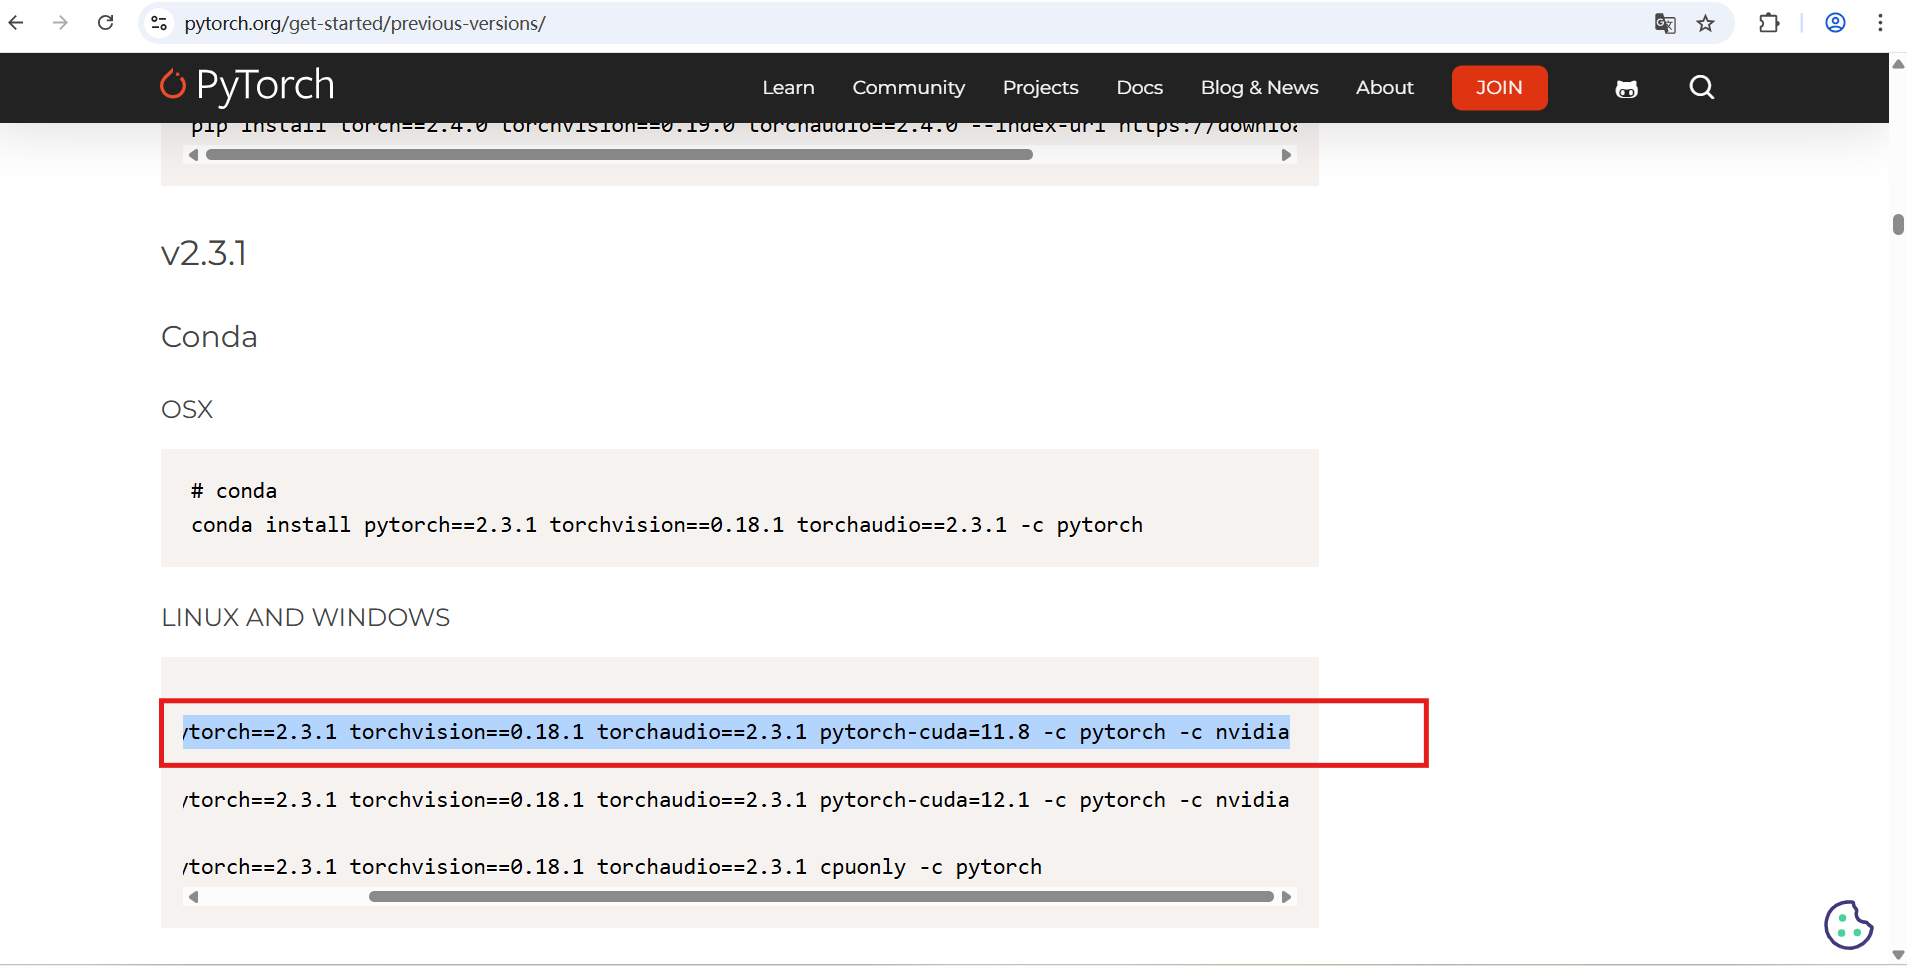Image resolution: width=1907 pixels, height=966 pixels.
Task: Open the browser extensions icon
Action: click(x=1769, y=23)
